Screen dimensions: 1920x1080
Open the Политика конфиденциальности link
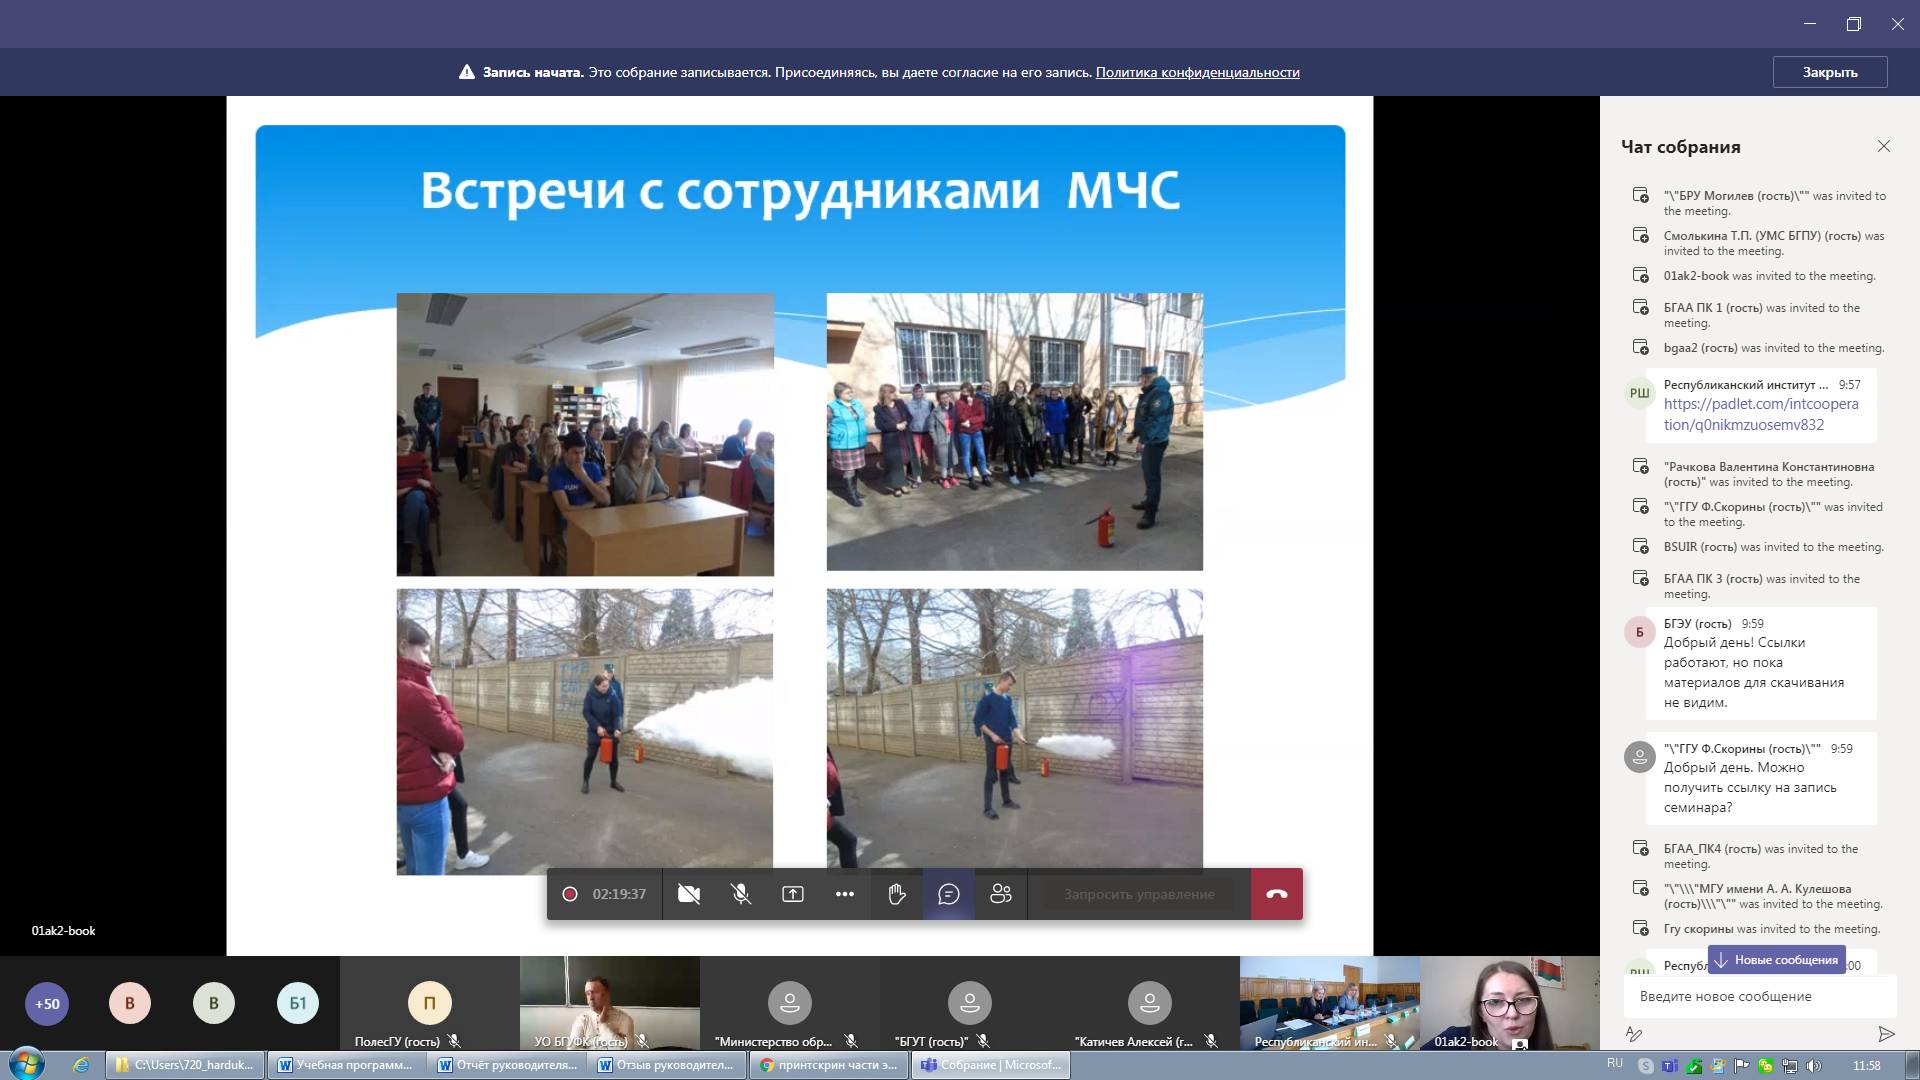(1197, 72)
